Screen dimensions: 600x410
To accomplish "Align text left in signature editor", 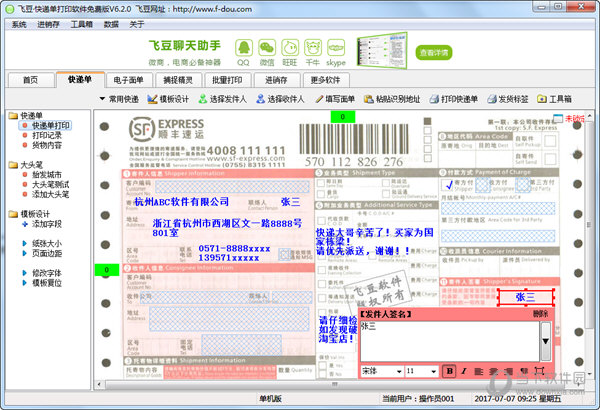I will point(479,371).
